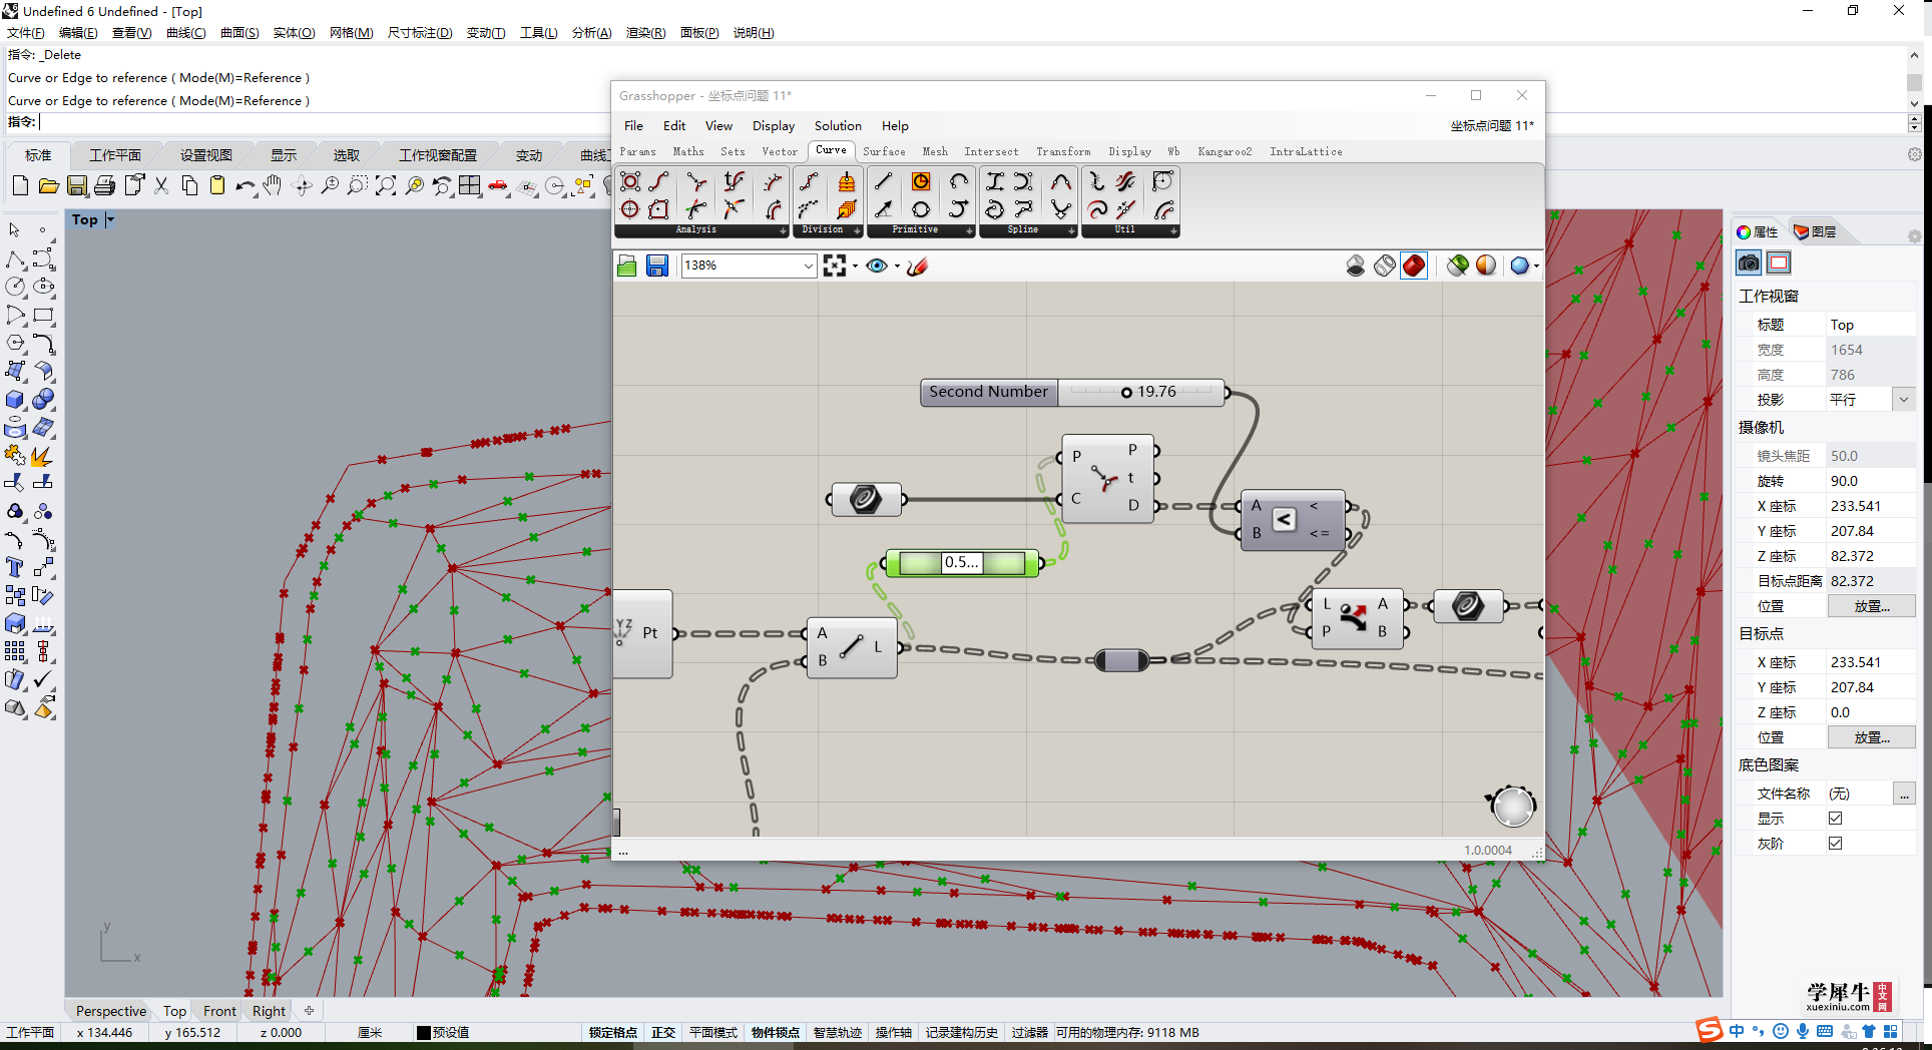Click the Undo arrow icon in Rhino toolbar

point(245,185)
